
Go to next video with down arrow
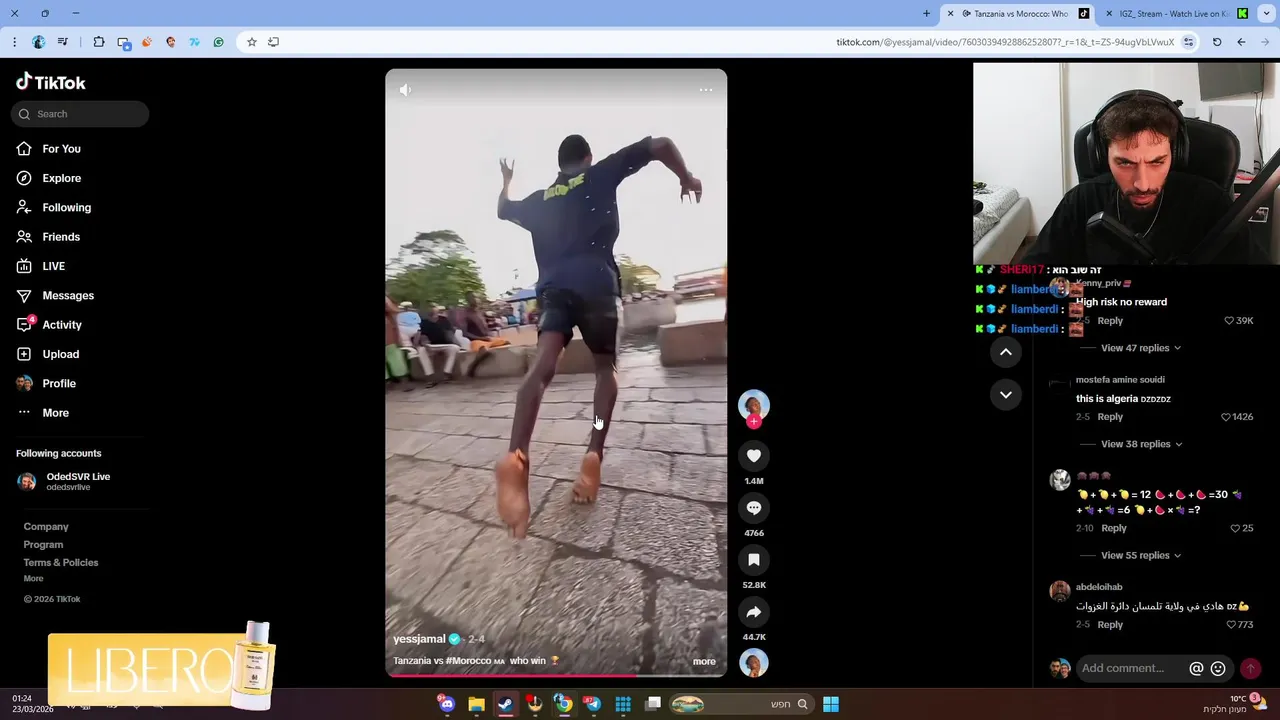[1006, 395]
